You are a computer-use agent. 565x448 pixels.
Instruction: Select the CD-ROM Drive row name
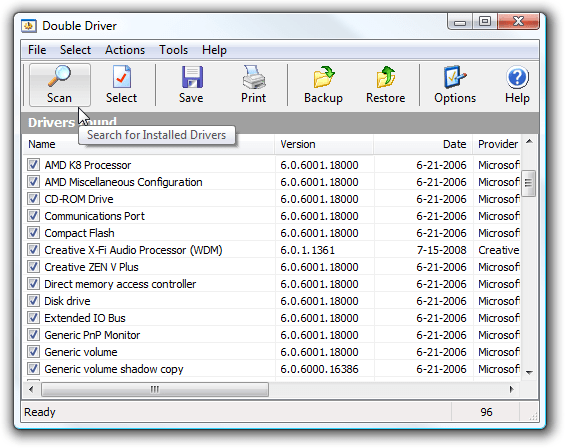point(79,199)
